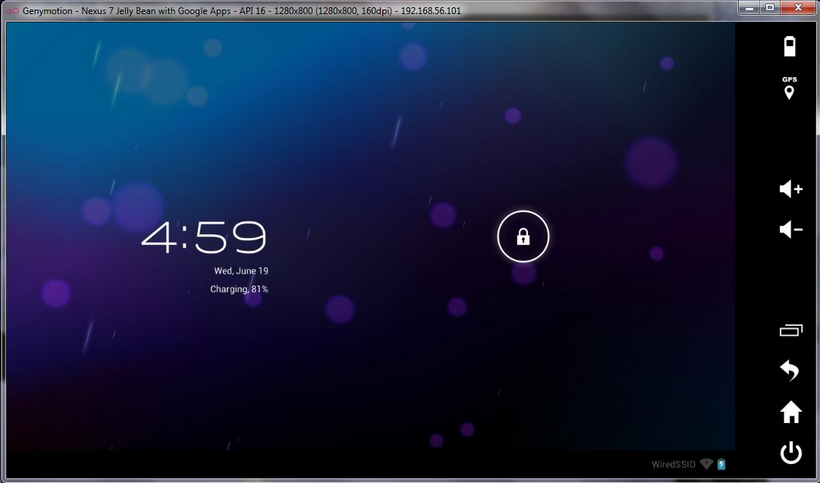Maximize the Genymotion window

tap(770, 7)
